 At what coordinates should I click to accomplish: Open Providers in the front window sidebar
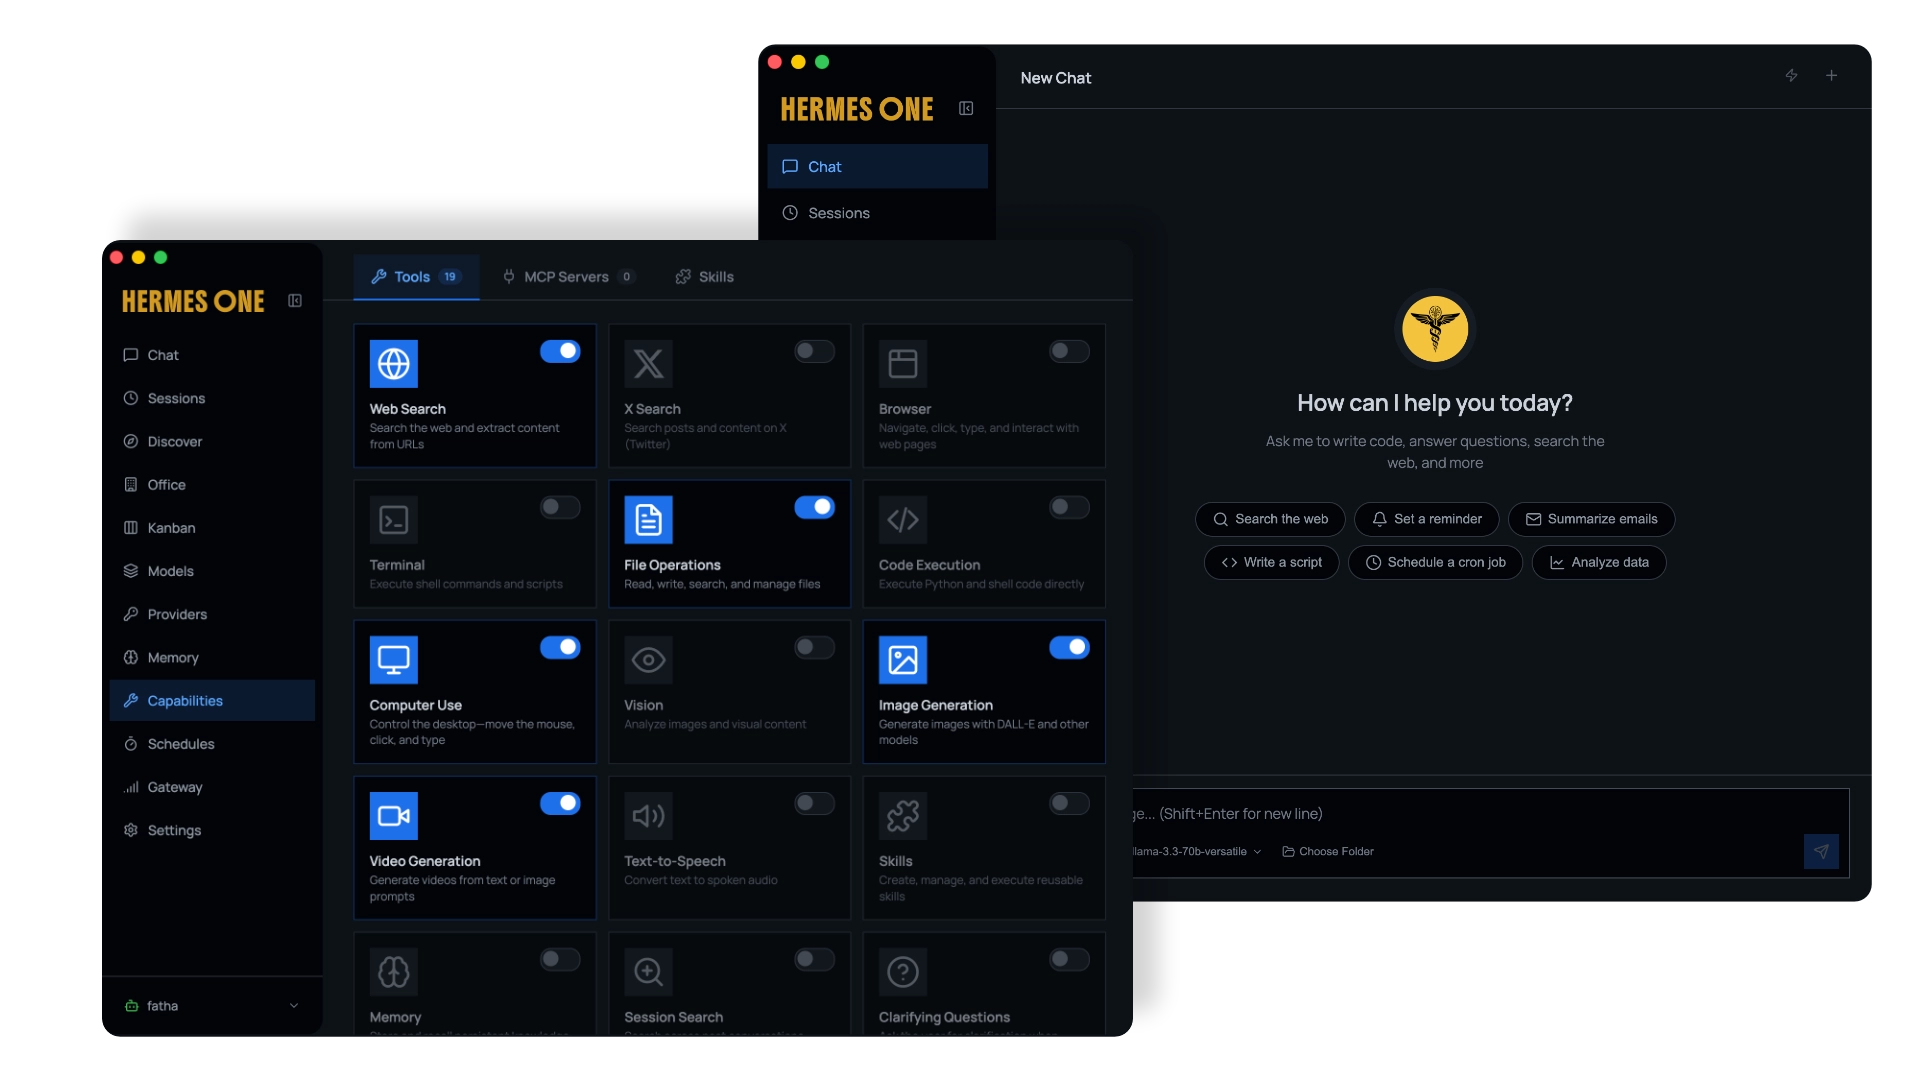point(212,614)
